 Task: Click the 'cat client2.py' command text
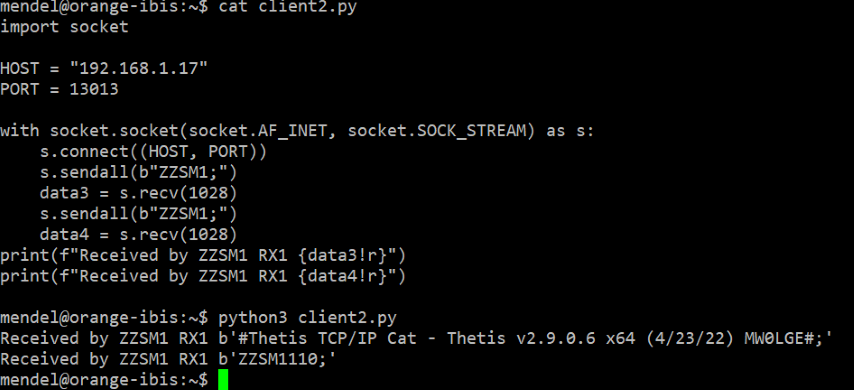point(288,7)
